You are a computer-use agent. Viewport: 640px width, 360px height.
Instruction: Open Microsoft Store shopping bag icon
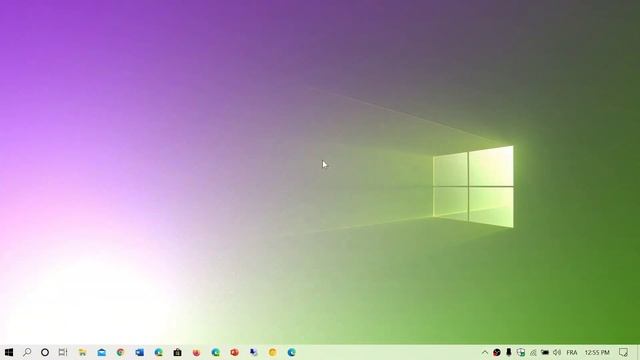click(x=178, y=352)
